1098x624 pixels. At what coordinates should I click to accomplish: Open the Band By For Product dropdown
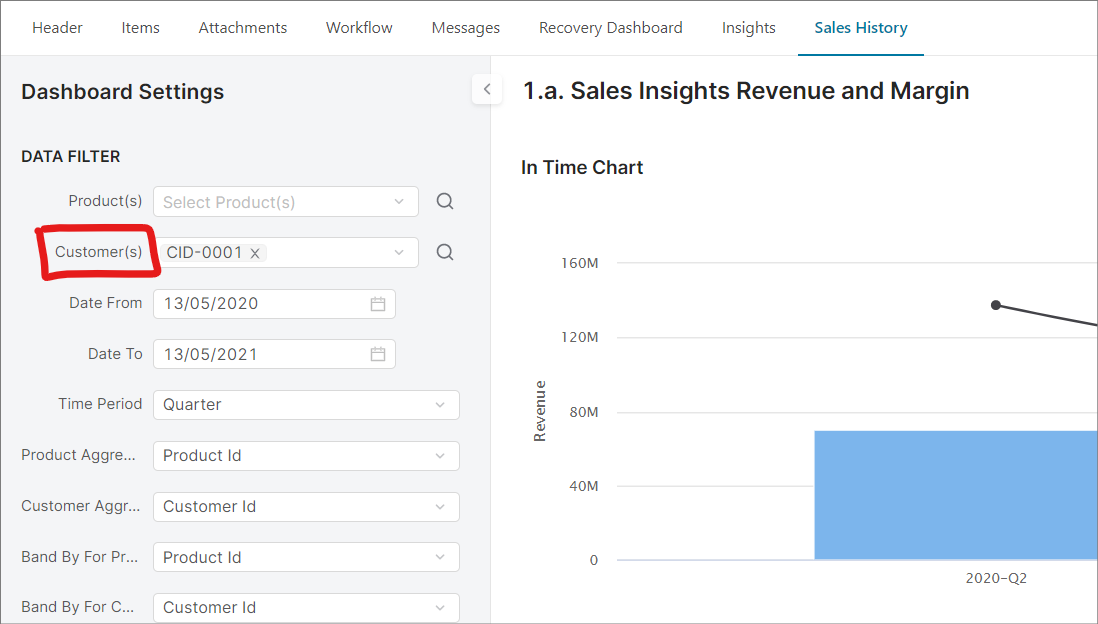(439, 558)
